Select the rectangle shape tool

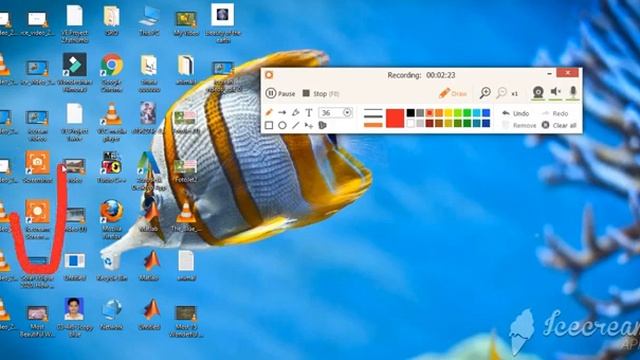click(x=269, y=125)
